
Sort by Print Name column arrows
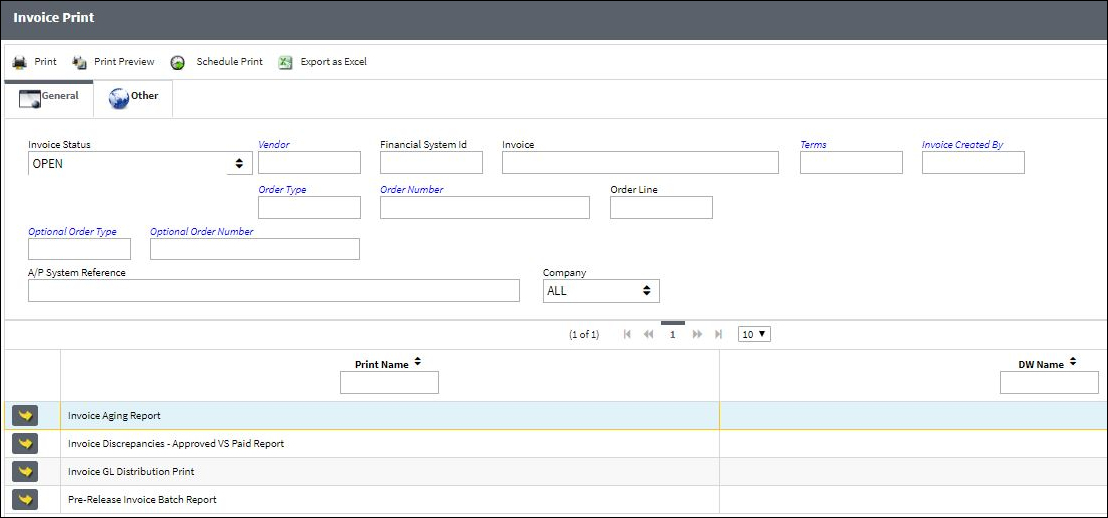[418, 362]
